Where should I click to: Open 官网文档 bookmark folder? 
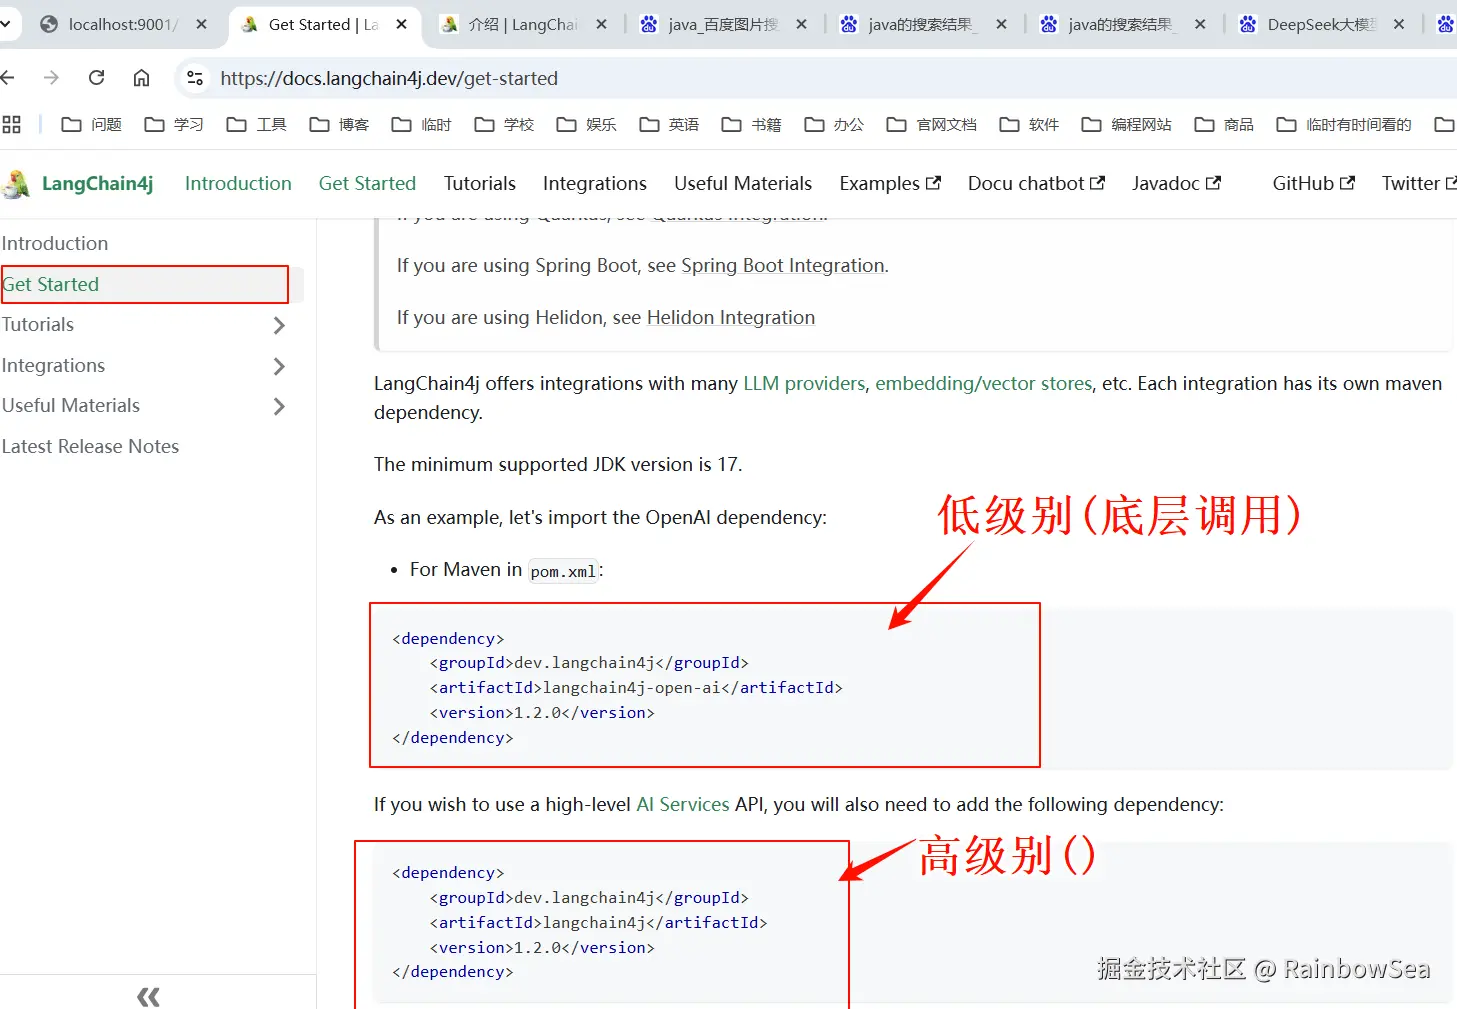coord(932,124)
